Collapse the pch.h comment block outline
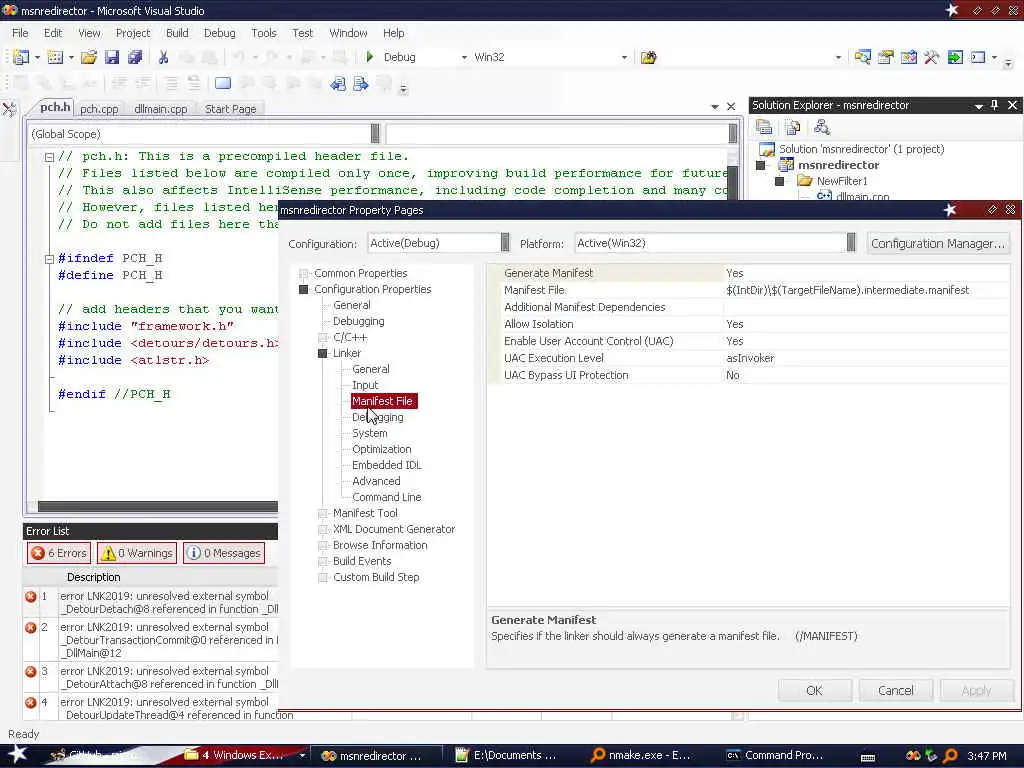This screenshot has height=768, width=1024. pyautogui.click(x=49, y=157)
